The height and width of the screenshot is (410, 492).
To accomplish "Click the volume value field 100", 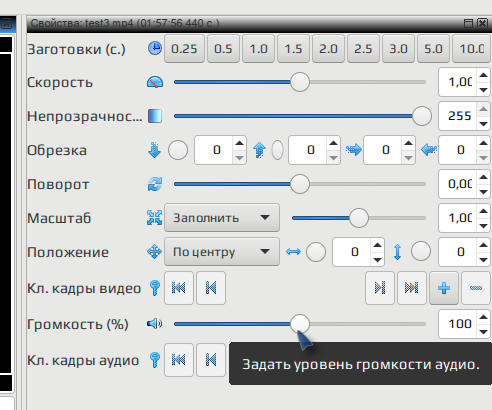I will point(458,324).
